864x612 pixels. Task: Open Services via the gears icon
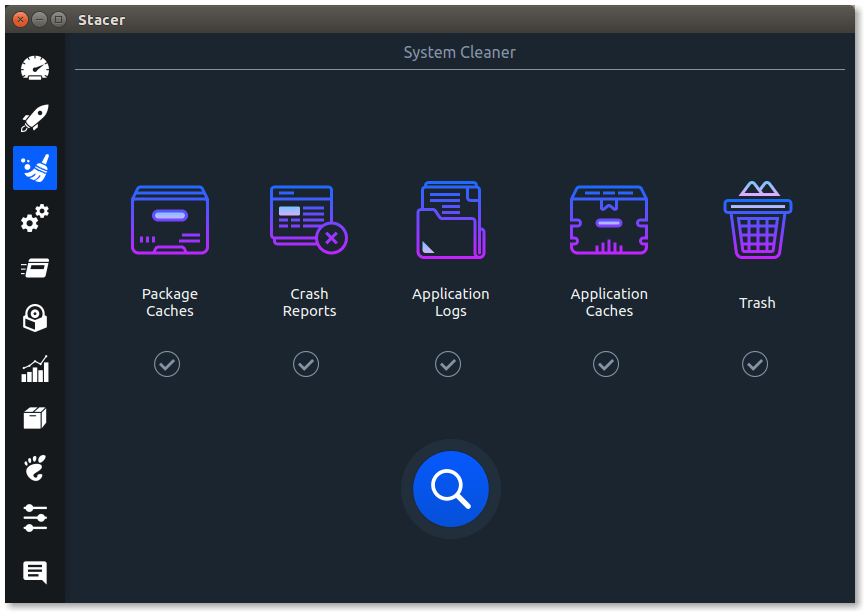point(35,218)
